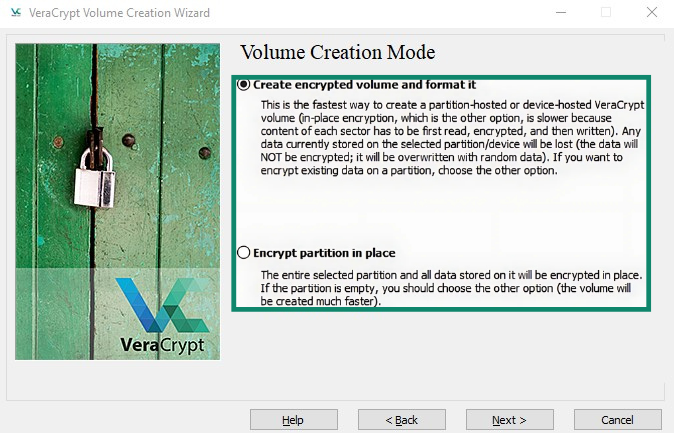The image size is (674, 433).
Task: Cancel the volume creation wizard
Action: click(617, 420)
